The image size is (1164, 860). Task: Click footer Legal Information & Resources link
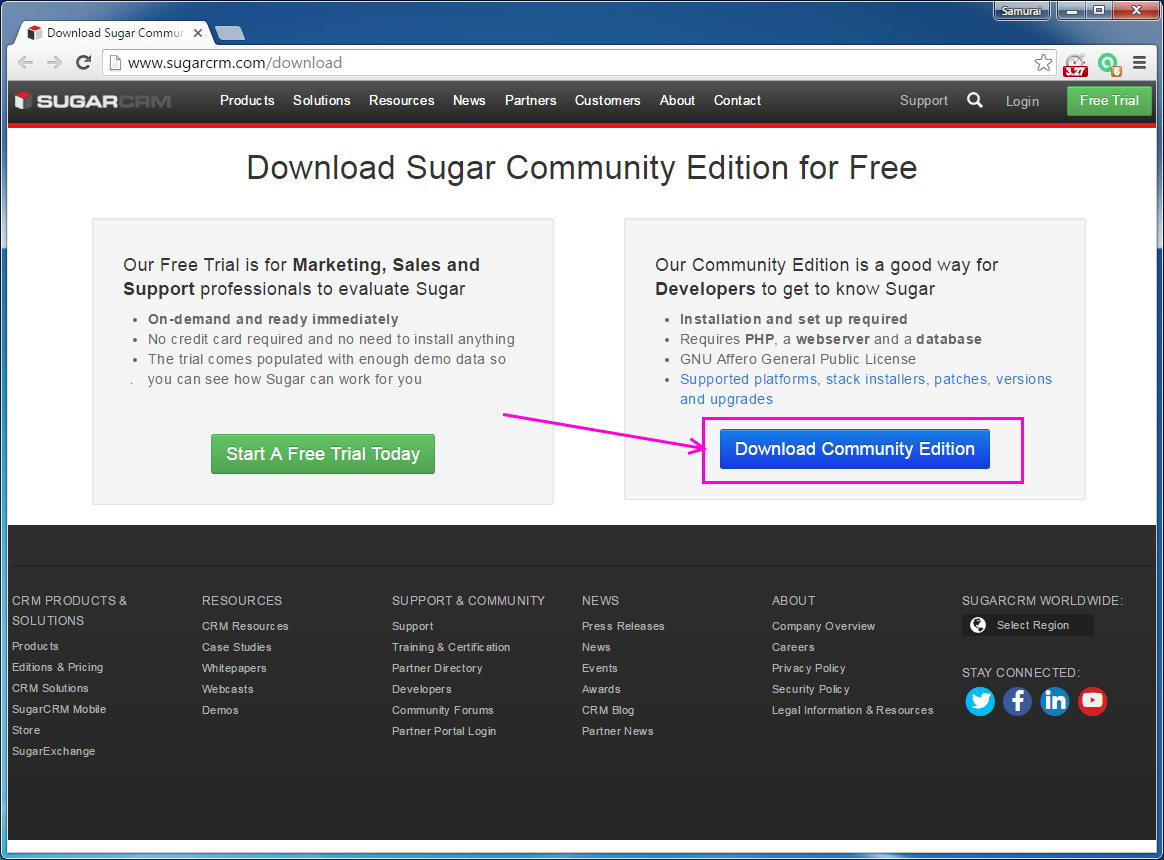(x=852, y=710)
